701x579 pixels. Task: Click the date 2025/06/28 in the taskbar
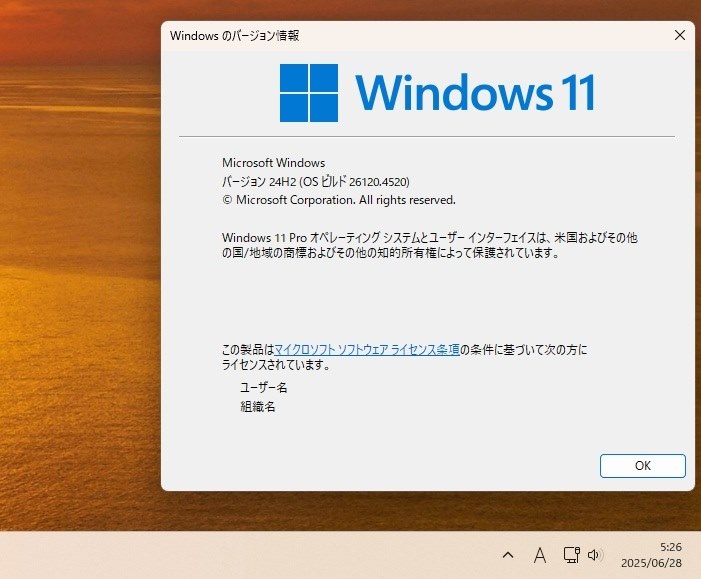[x=651, y=563]
